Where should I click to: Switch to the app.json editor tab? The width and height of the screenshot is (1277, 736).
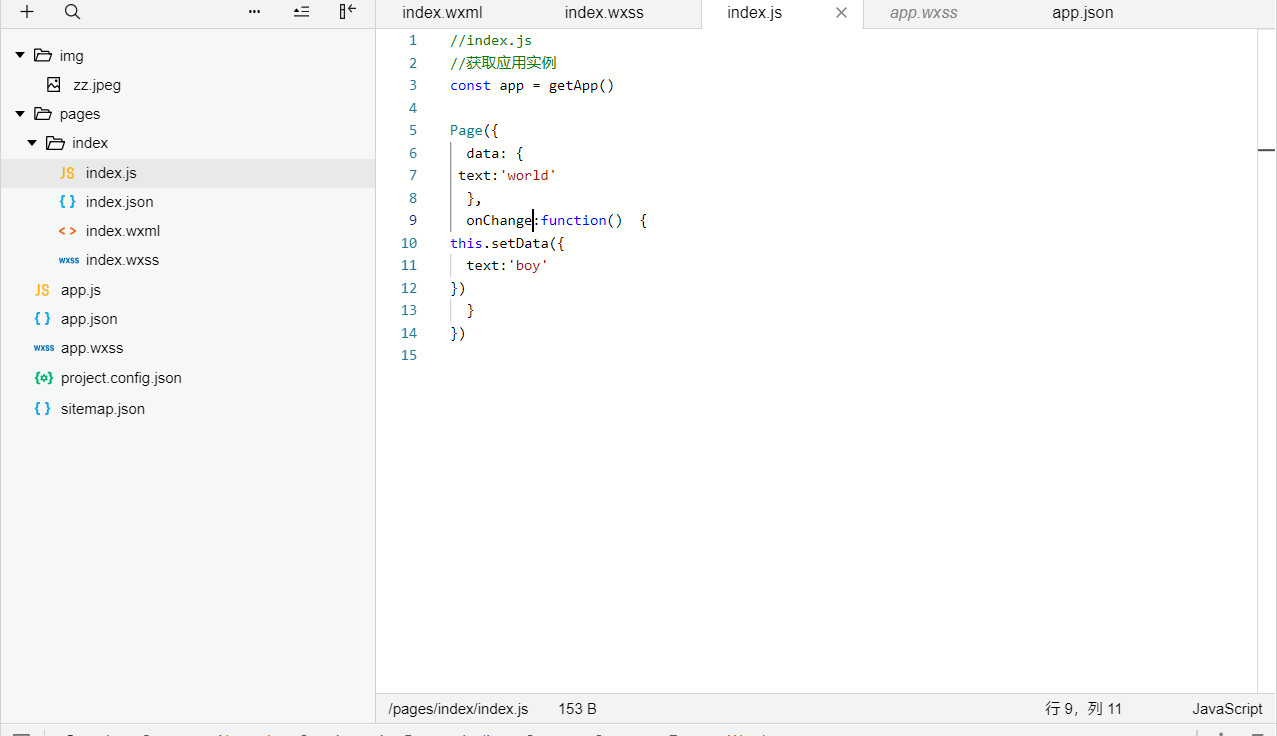(1082, 13)
